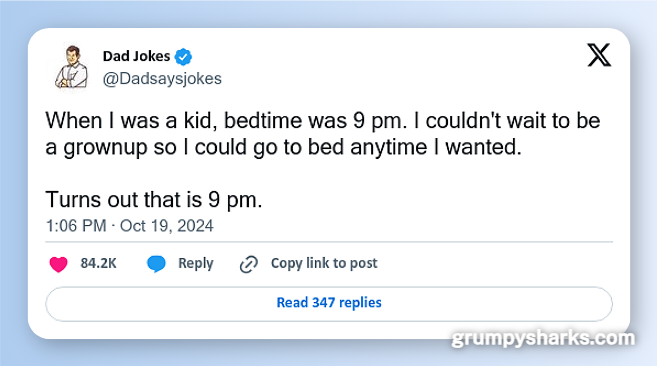Open the 1:06 PM timestamp

click(x=76, y=226)
